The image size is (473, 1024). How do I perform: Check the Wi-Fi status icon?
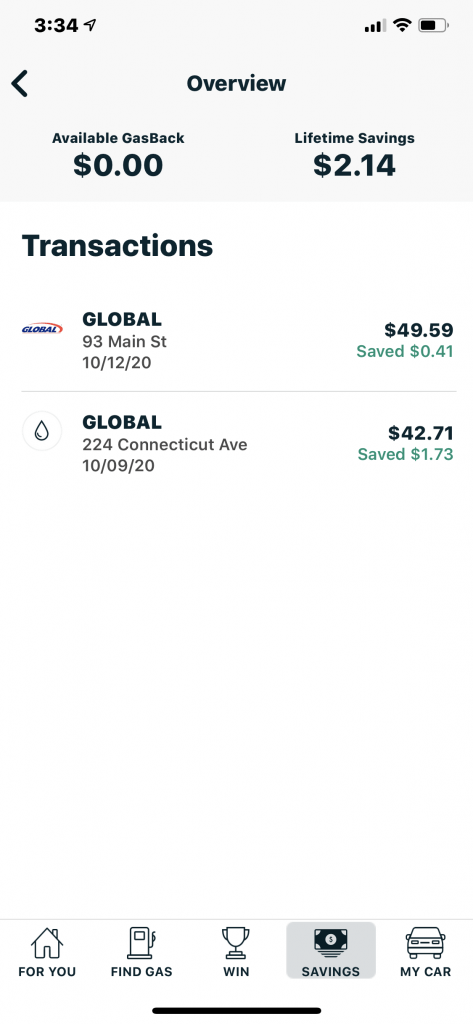(402, 26)
